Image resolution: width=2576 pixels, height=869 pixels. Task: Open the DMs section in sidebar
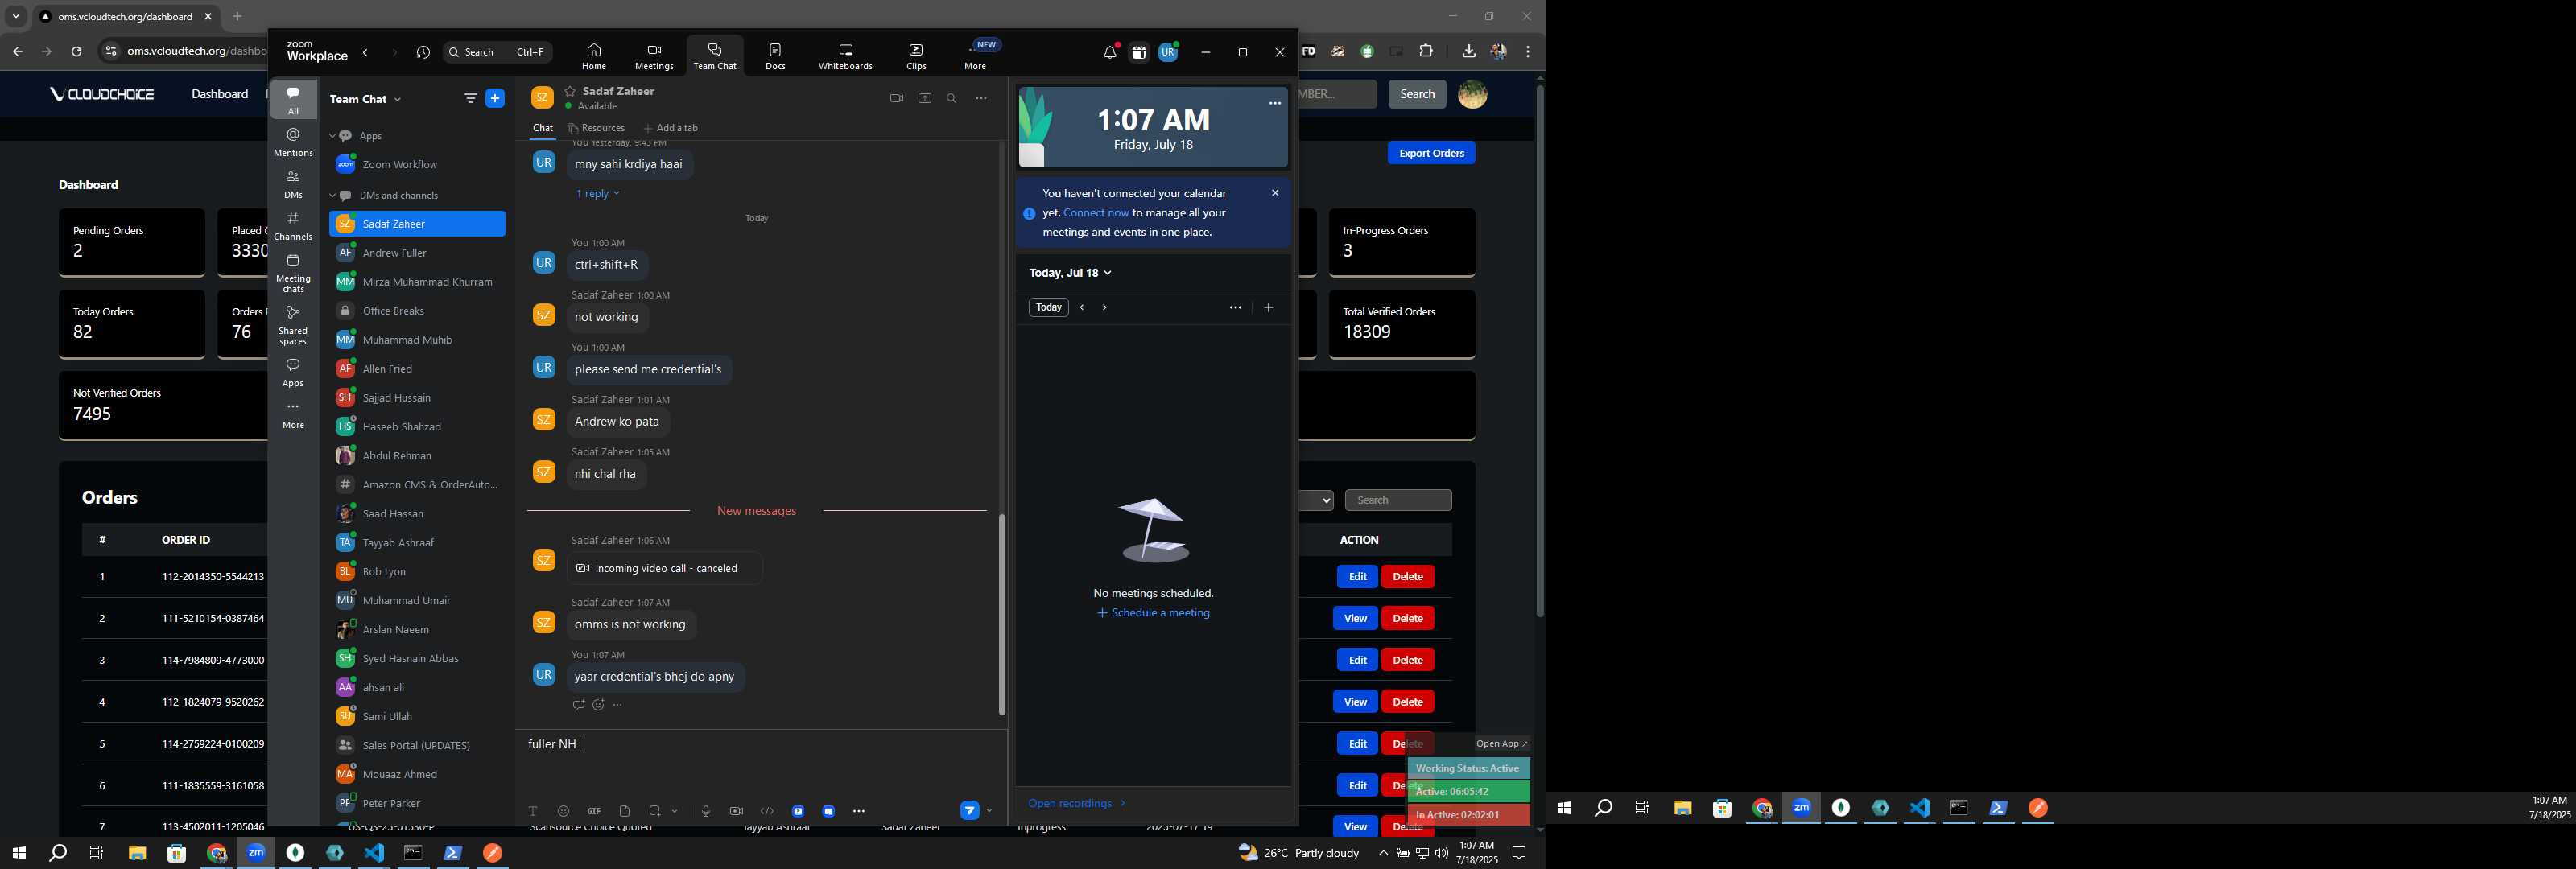(x=293, y=184)
